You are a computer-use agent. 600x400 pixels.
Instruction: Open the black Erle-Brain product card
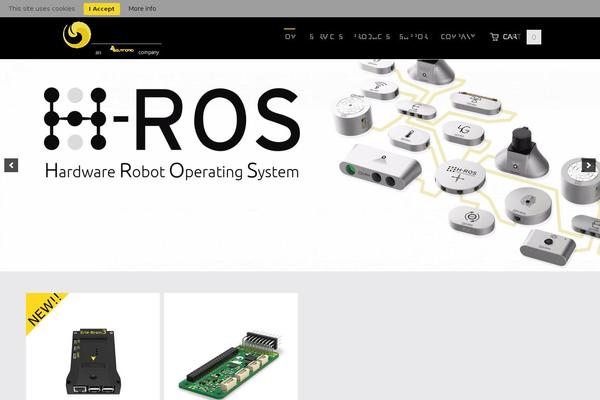tap(93, 346)
